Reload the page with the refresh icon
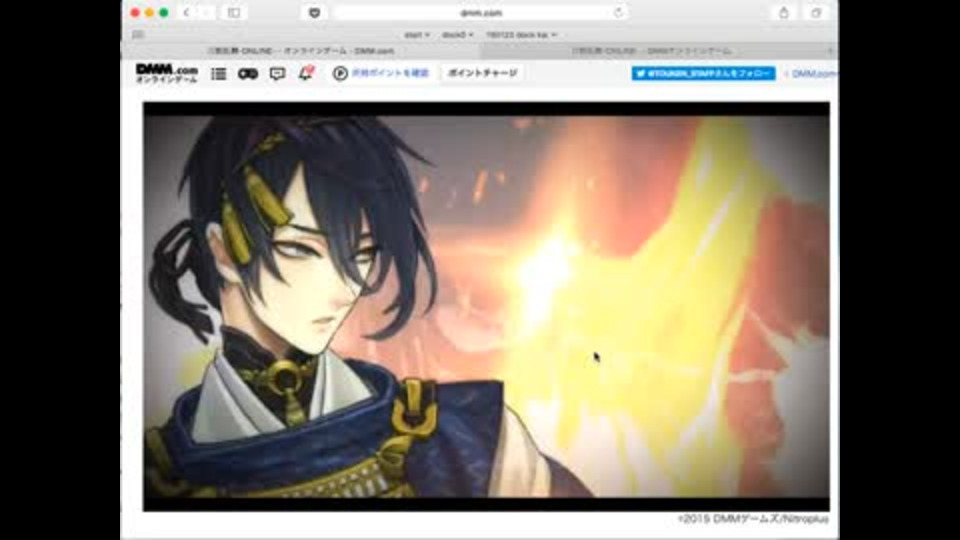 (x=618, y=12)
